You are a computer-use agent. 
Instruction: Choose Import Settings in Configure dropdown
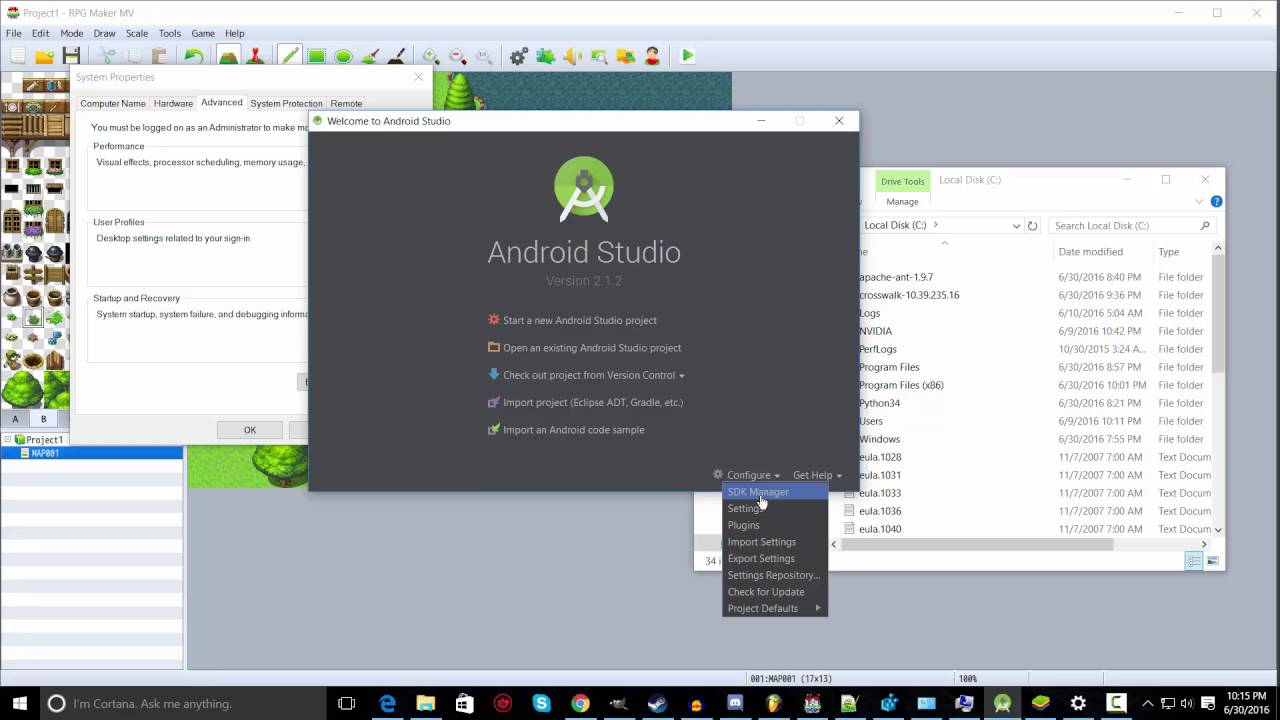775,542
